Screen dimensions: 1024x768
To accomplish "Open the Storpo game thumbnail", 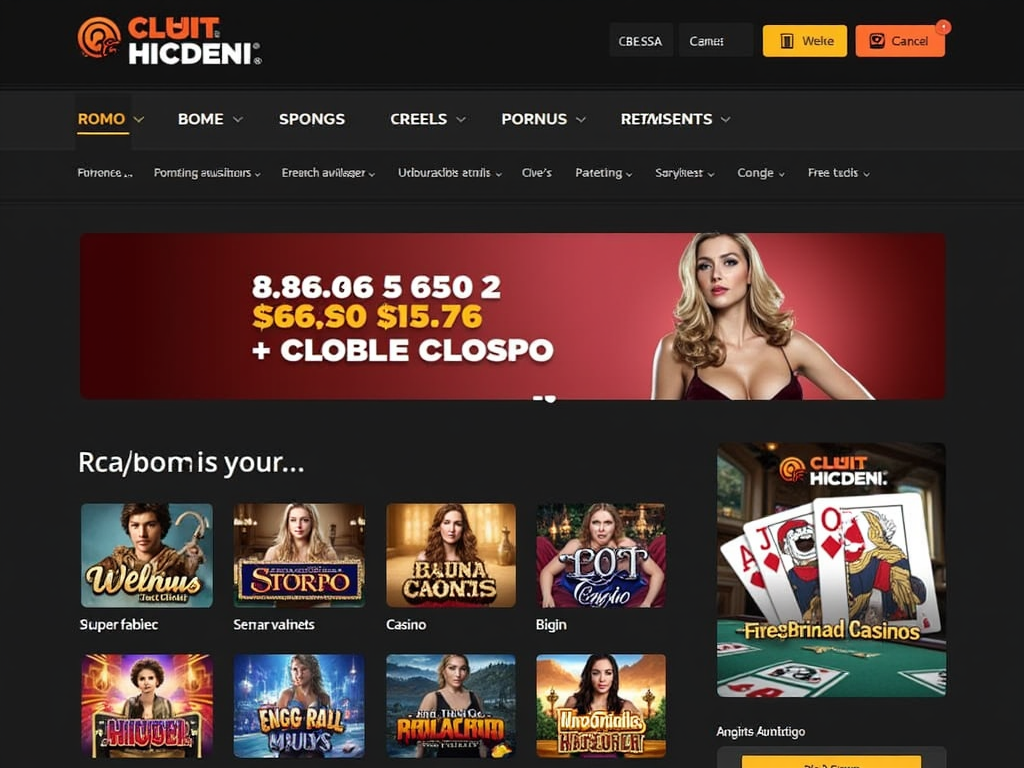I will (299, 555).
